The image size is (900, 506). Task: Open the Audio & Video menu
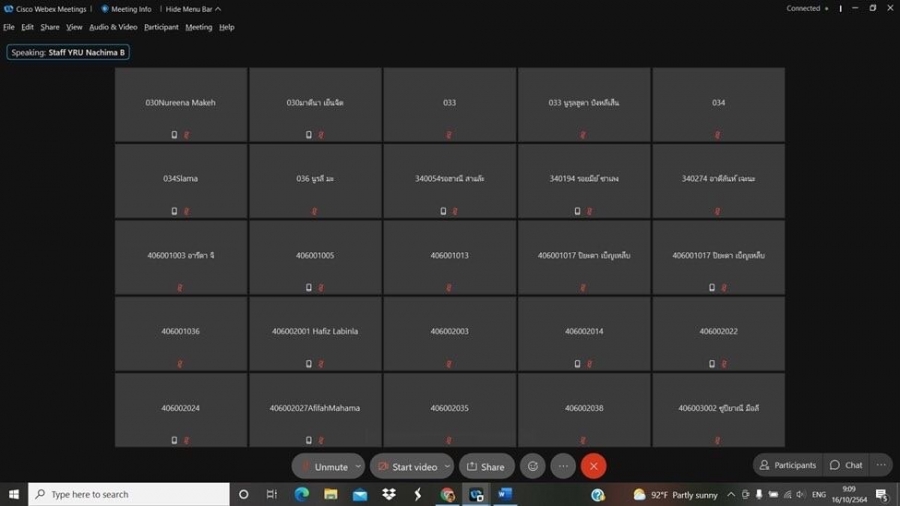coord(113,27)
